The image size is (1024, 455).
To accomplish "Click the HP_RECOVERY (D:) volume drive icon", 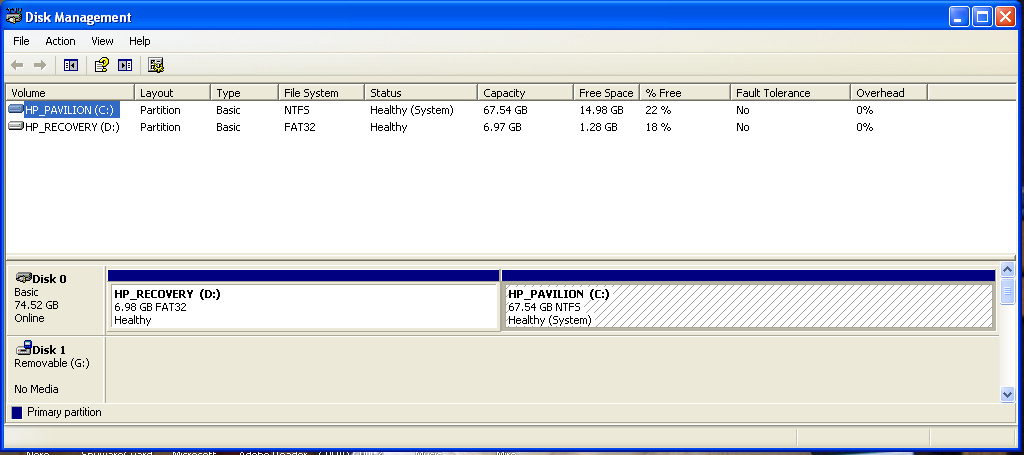I will click(x=16, y=127).
